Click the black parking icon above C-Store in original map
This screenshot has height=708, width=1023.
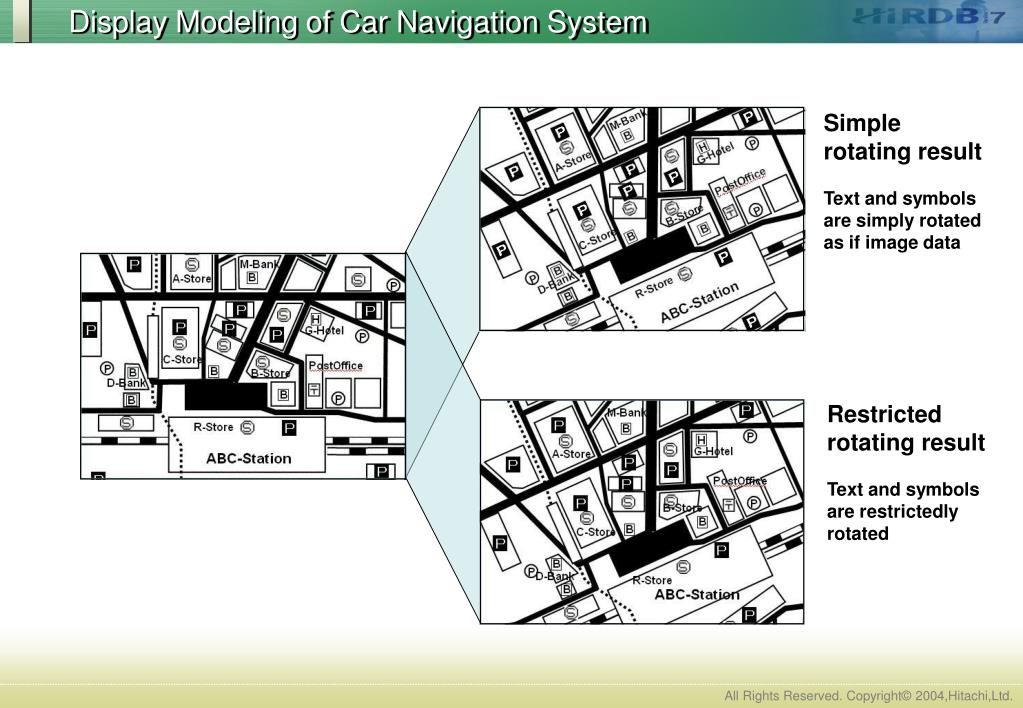click(x=179, y=327)
